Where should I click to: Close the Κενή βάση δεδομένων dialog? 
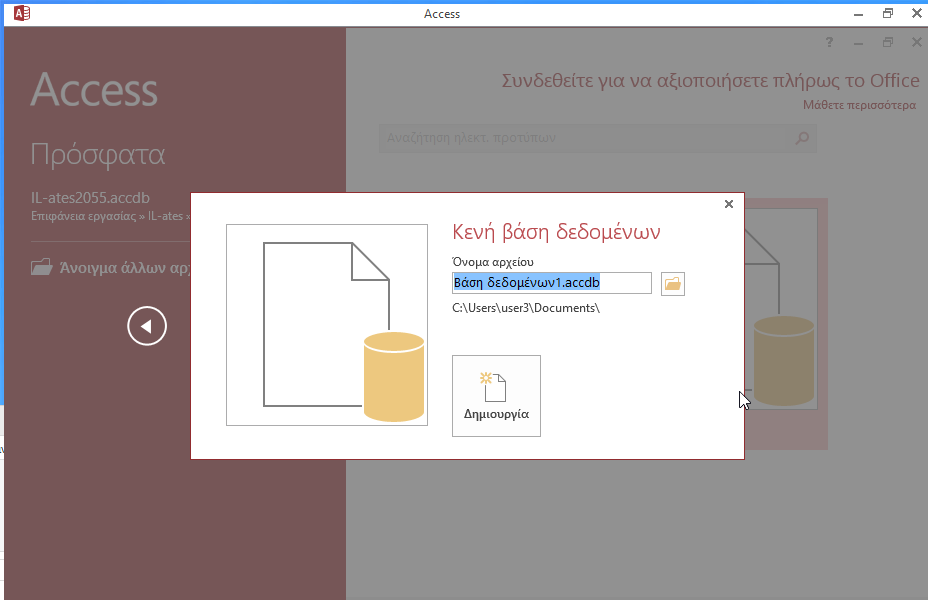point(729,204)
